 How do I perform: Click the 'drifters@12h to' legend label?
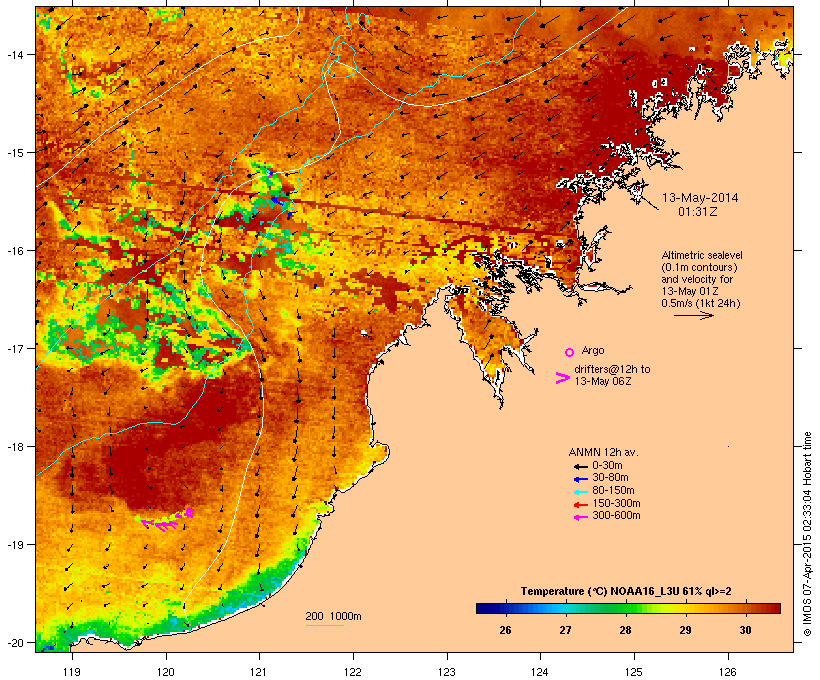tap(612, 369)
